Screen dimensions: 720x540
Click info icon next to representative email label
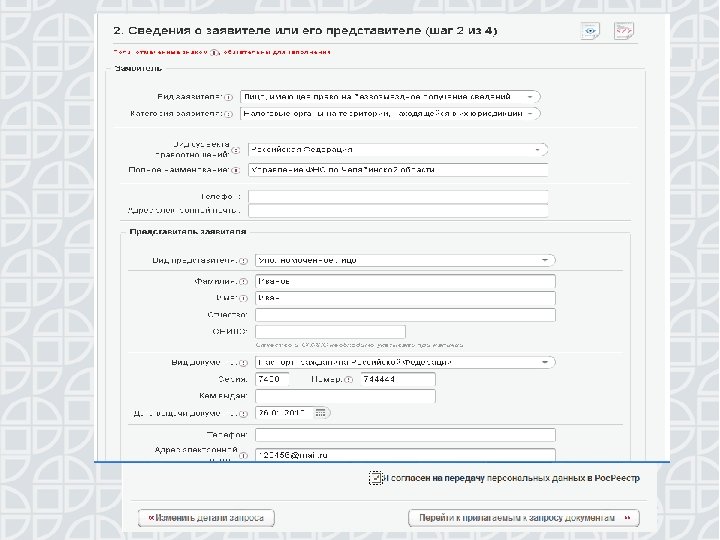243,456
